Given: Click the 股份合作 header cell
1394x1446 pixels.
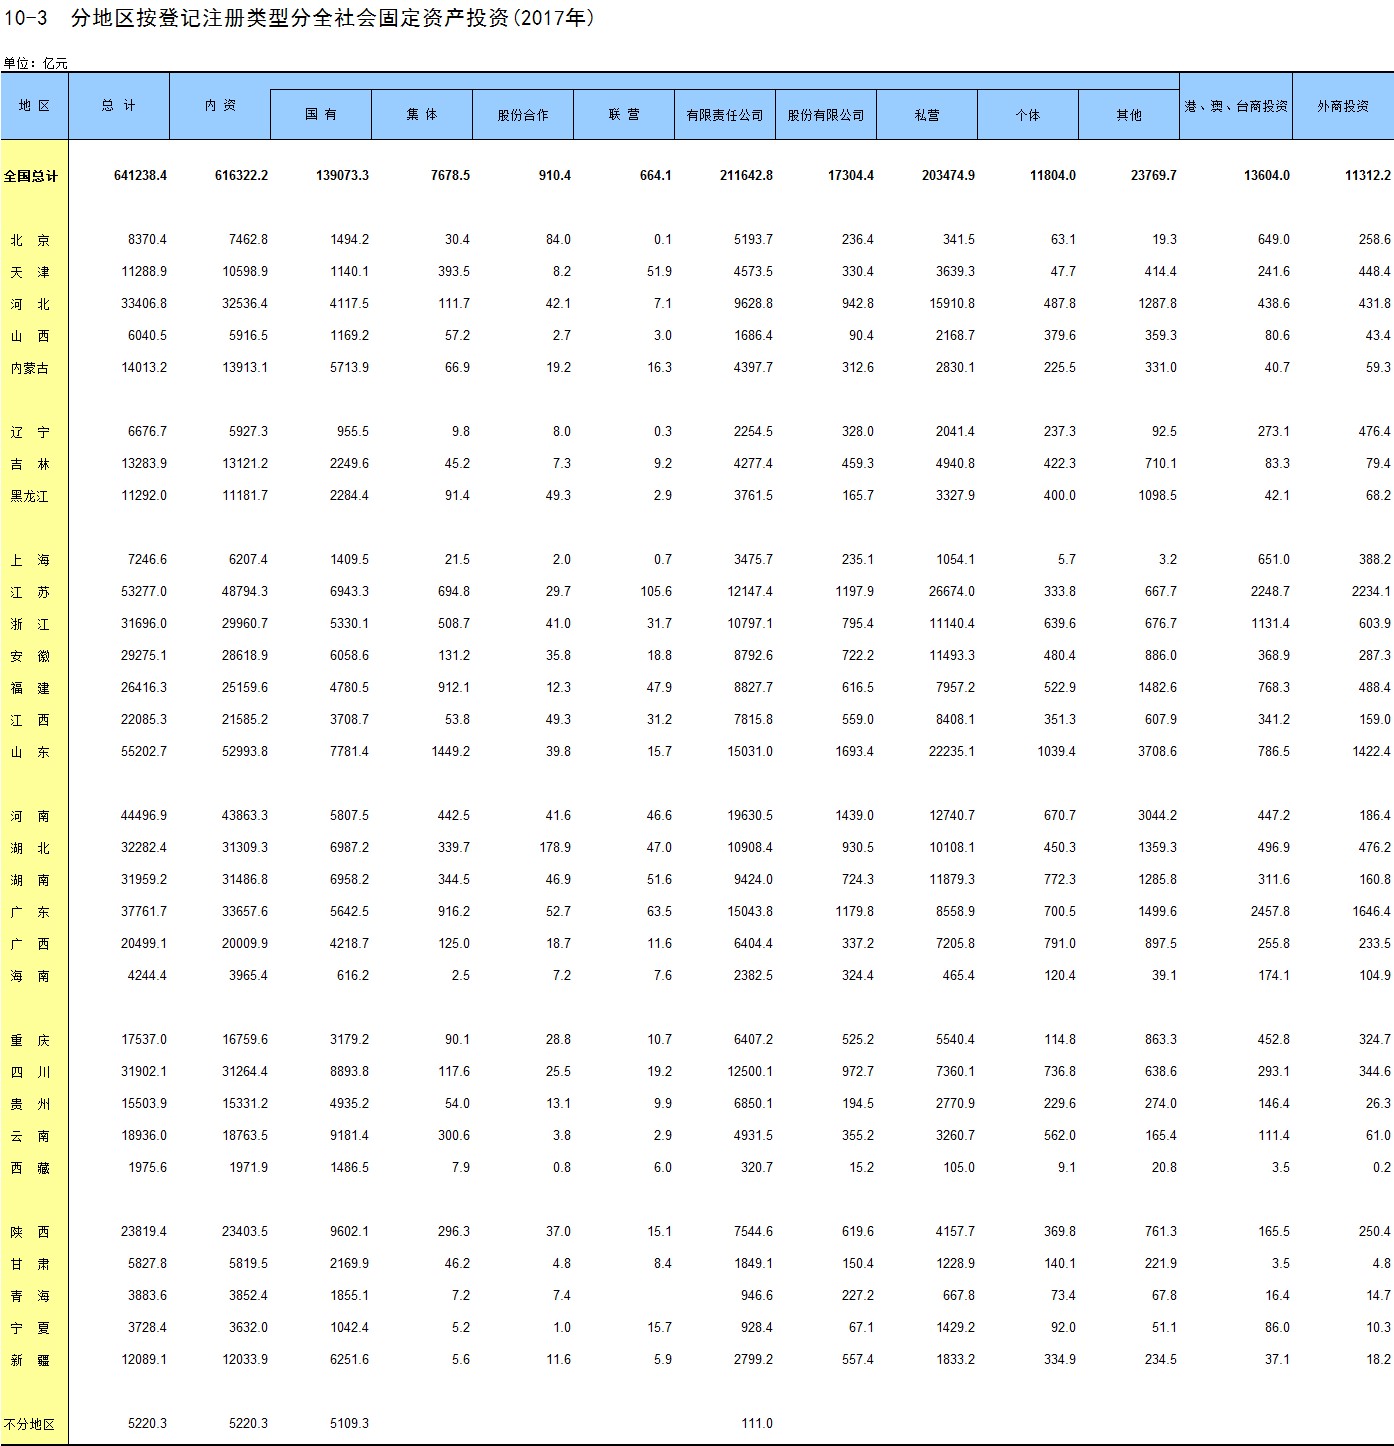Looking at the screenshot, I should pos(523,115).
